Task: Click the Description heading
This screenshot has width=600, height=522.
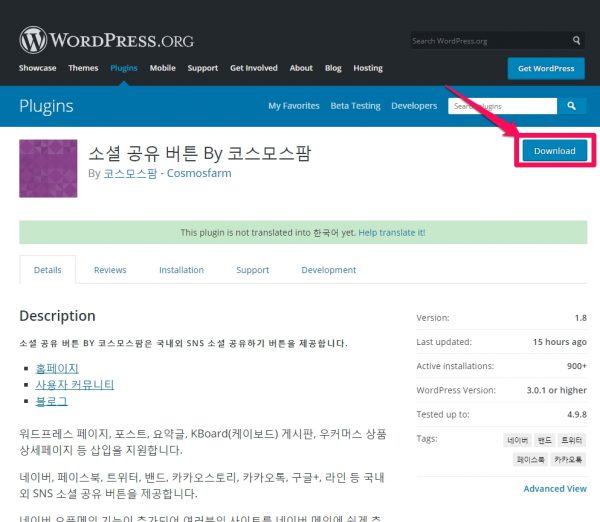Action: (57, 316)
